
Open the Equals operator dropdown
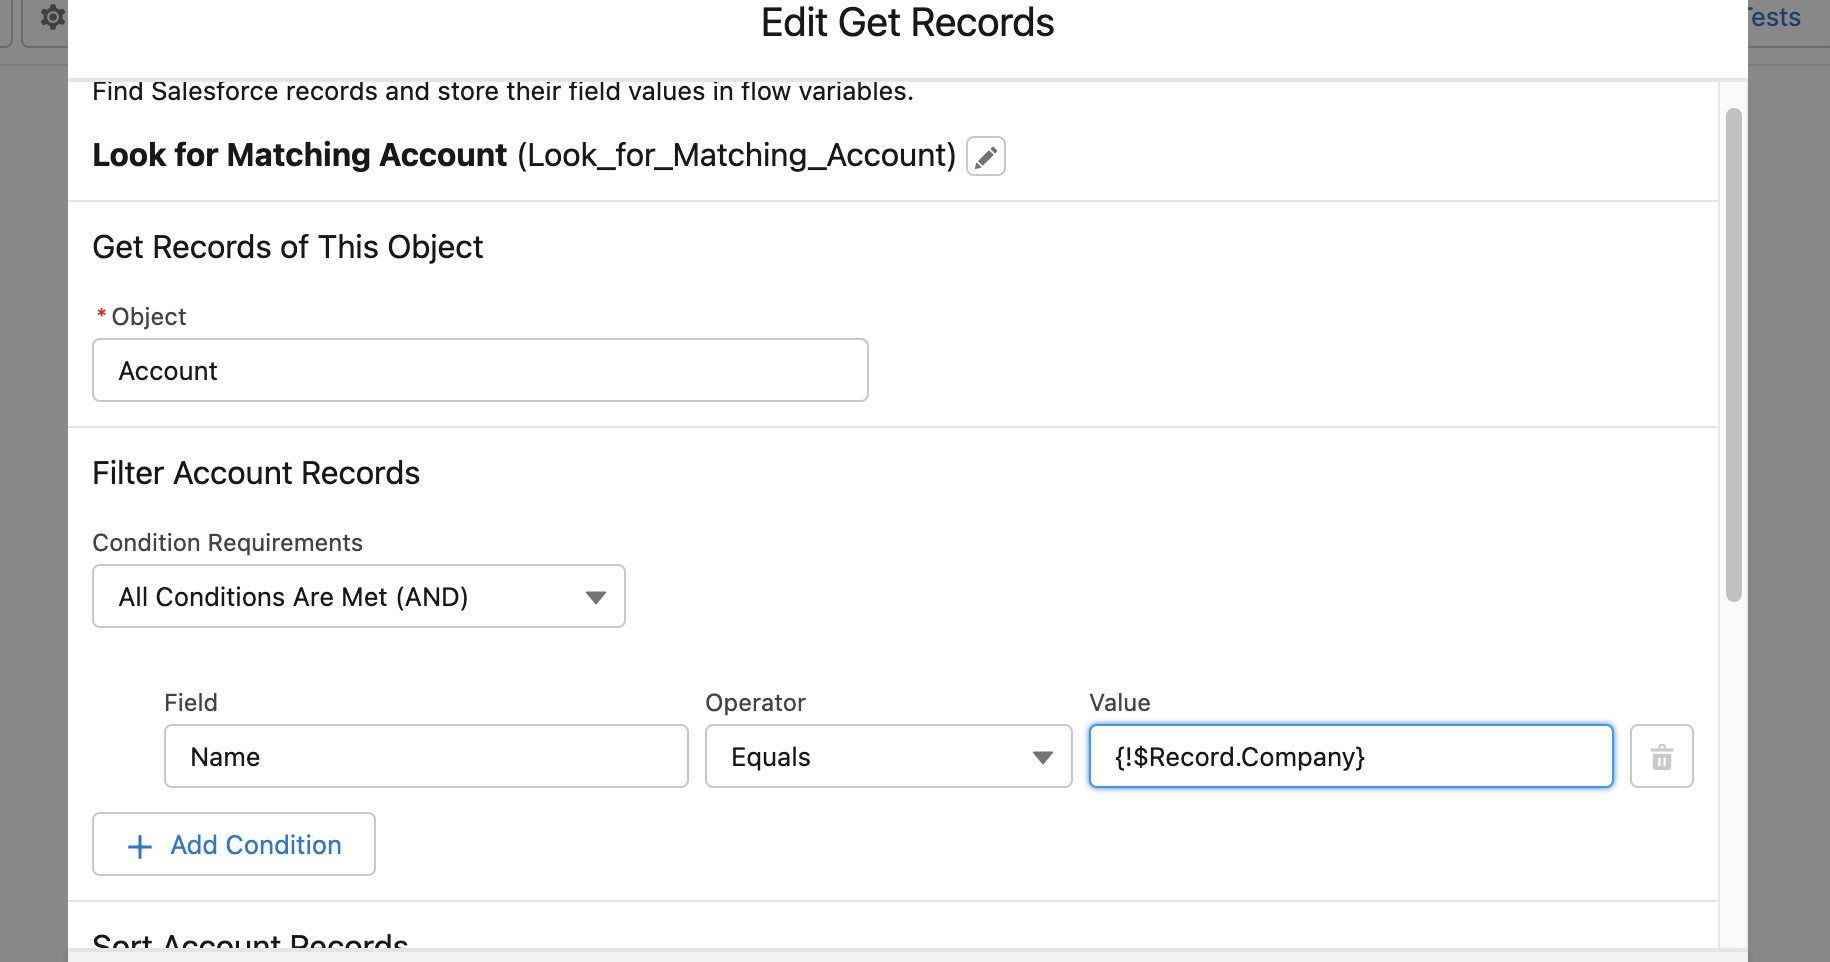(x=888, y=756)
